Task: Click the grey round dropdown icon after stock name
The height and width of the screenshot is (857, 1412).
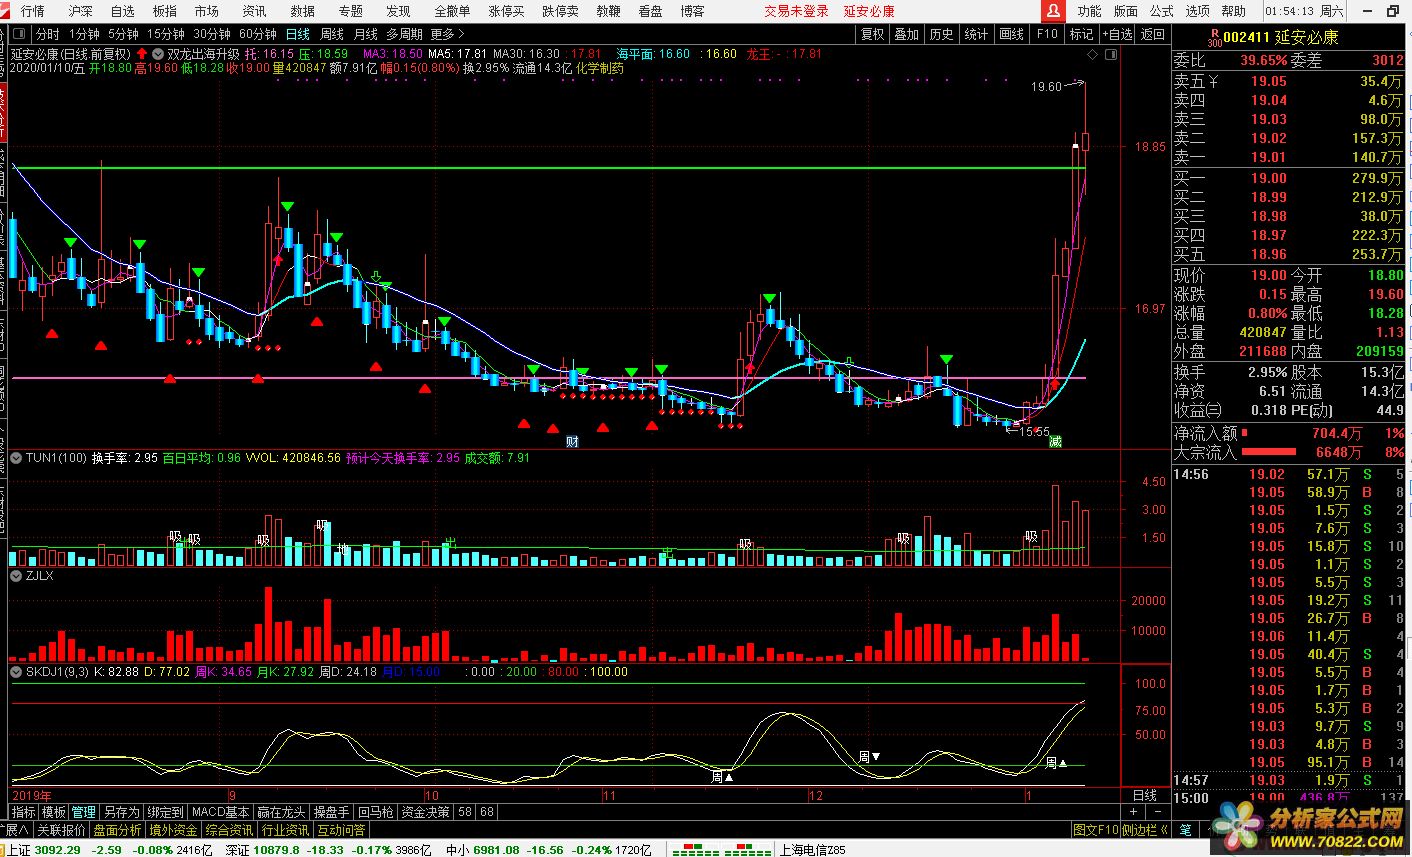Action: click(157, 54)
